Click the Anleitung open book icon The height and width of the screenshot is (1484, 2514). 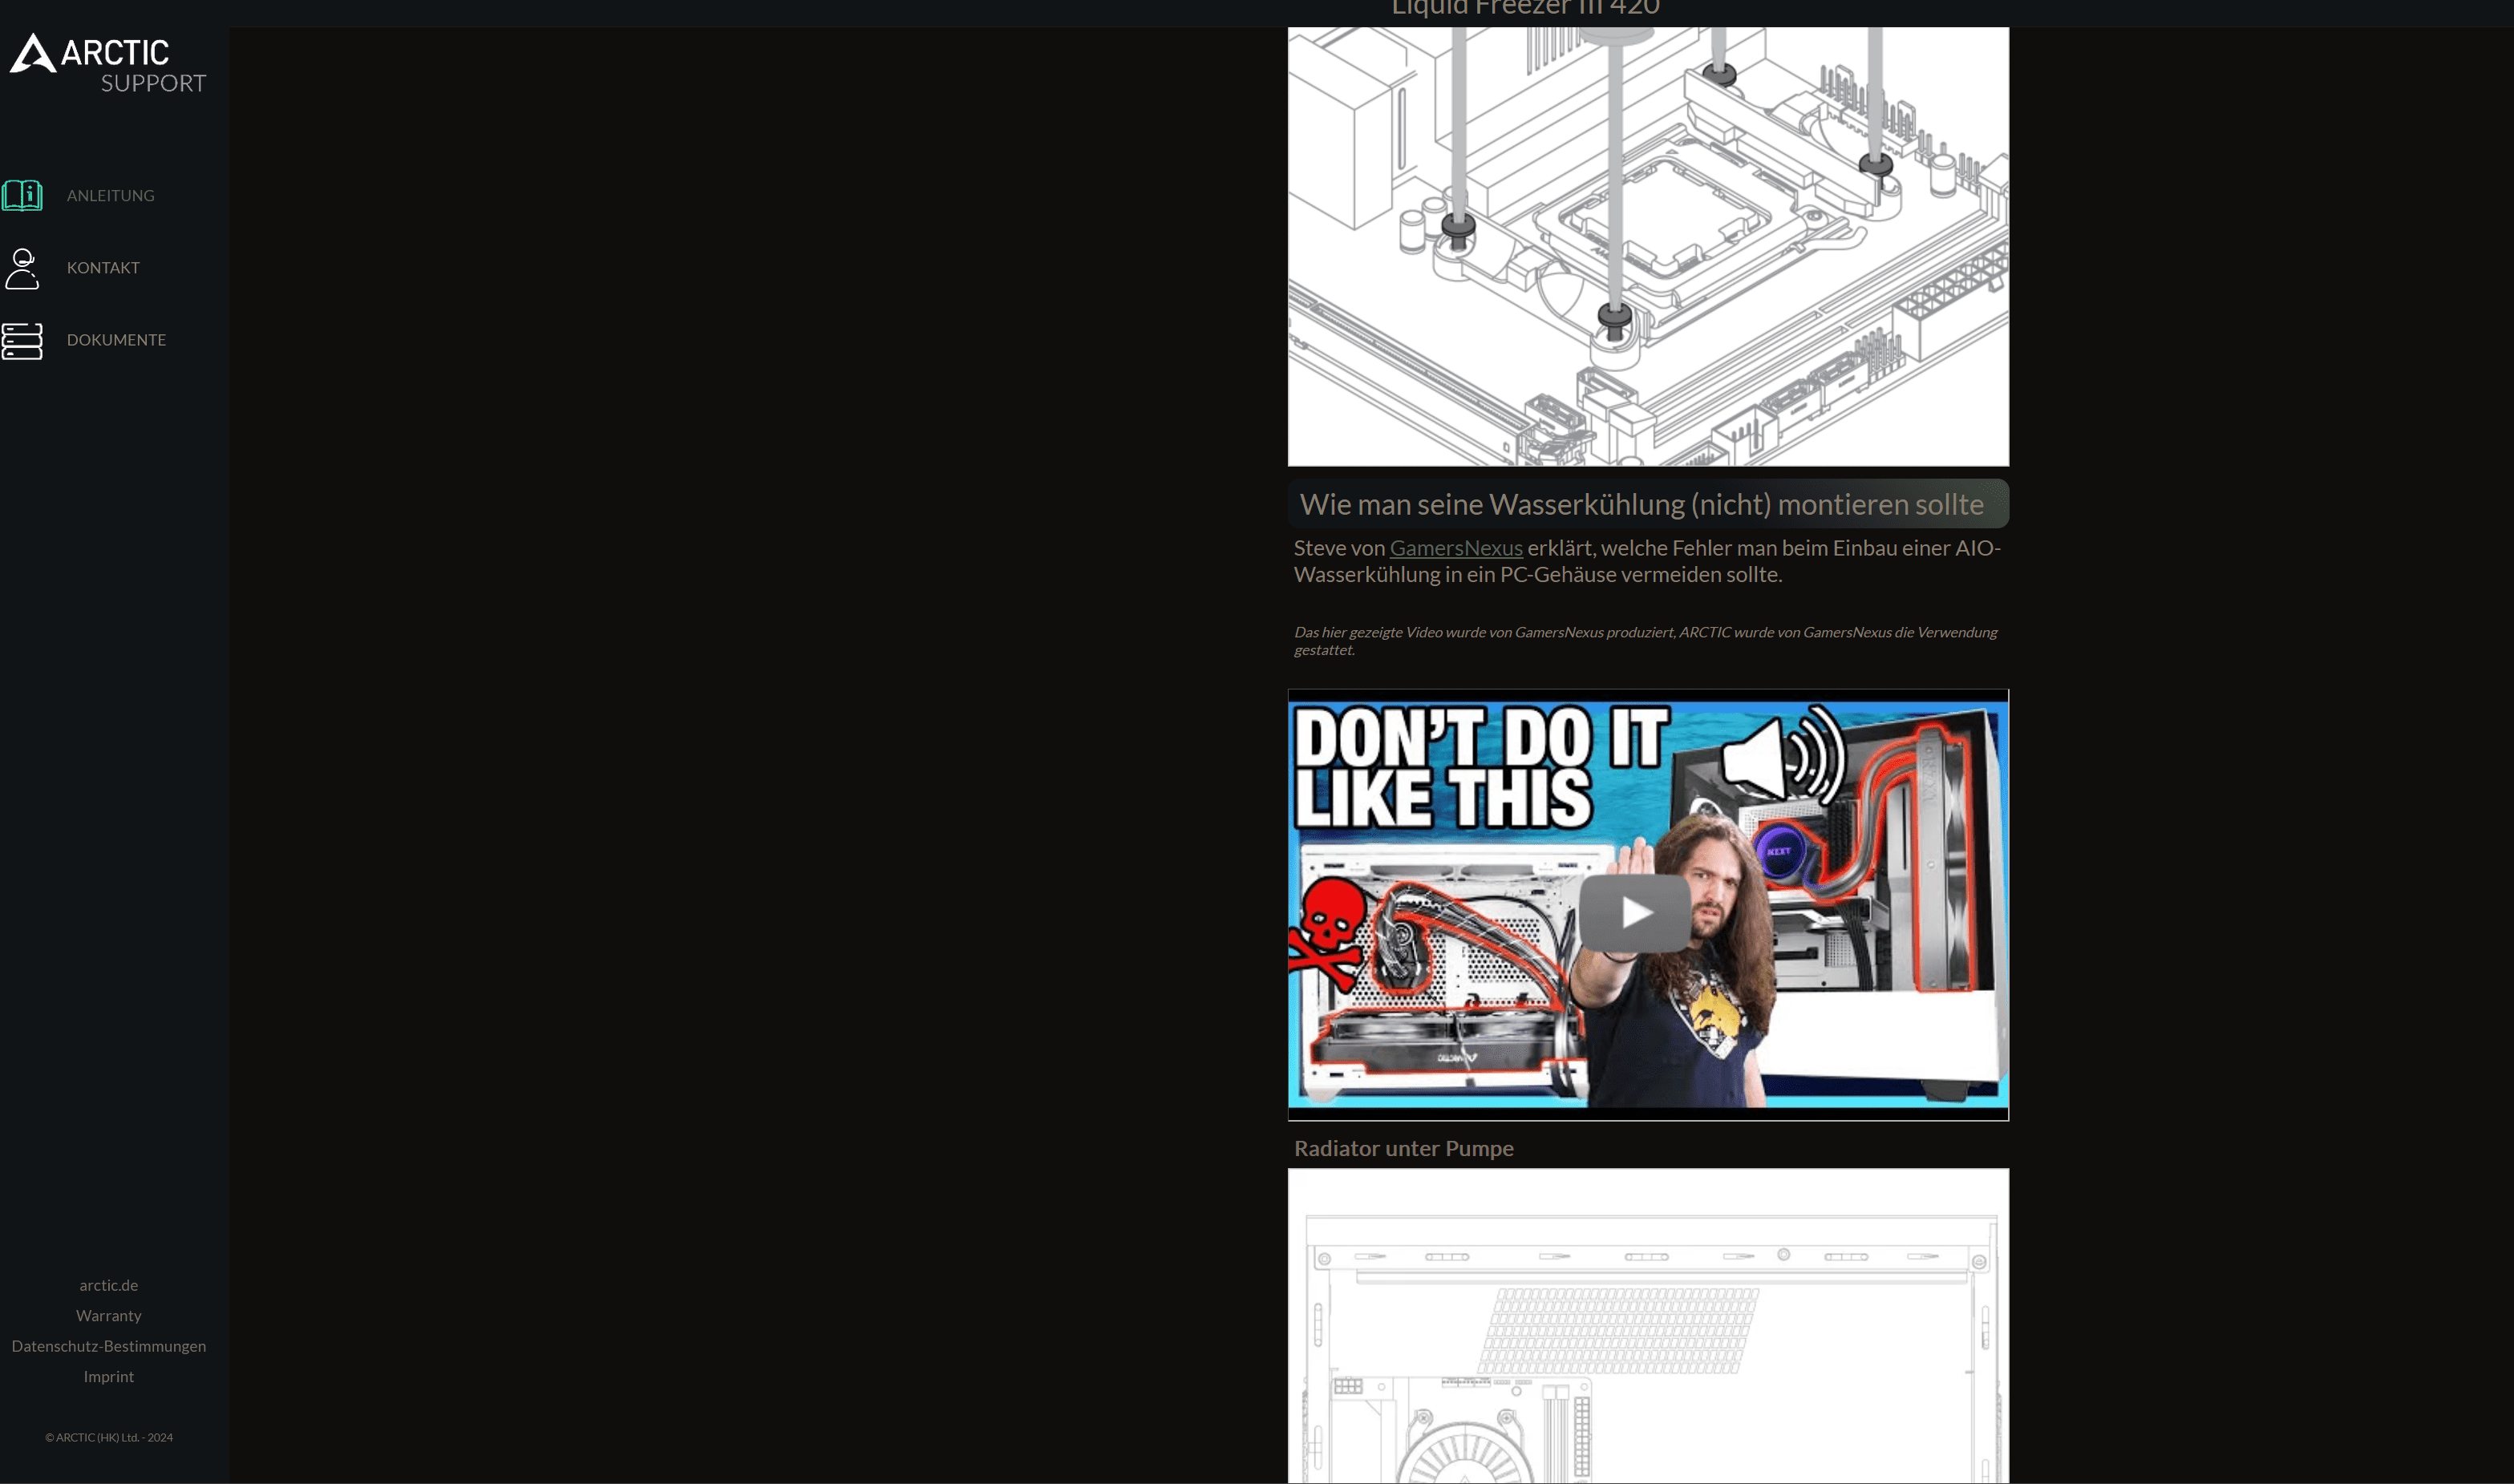(22, 195)
